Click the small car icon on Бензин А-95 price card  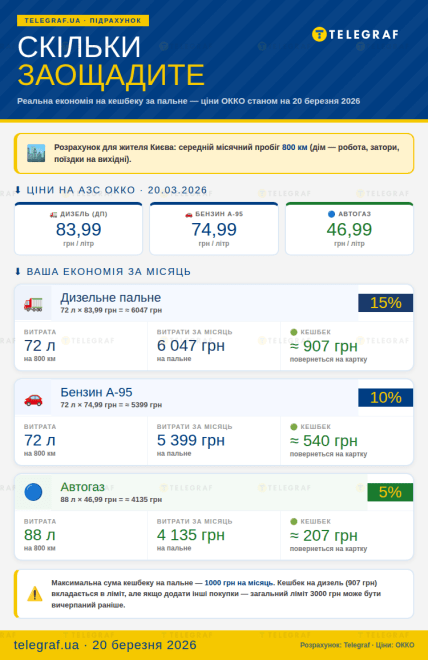[x=189, y=214]
